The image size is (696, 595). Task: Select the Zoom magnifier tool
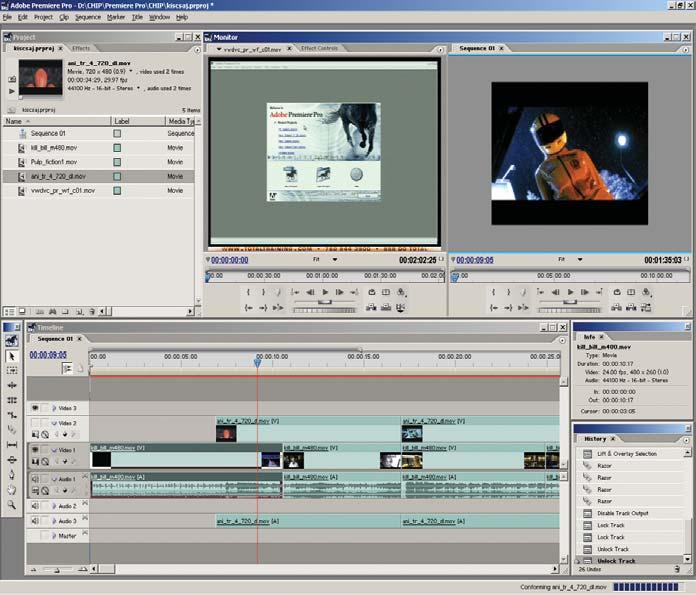pyautogui.click(x=12, y=505)
